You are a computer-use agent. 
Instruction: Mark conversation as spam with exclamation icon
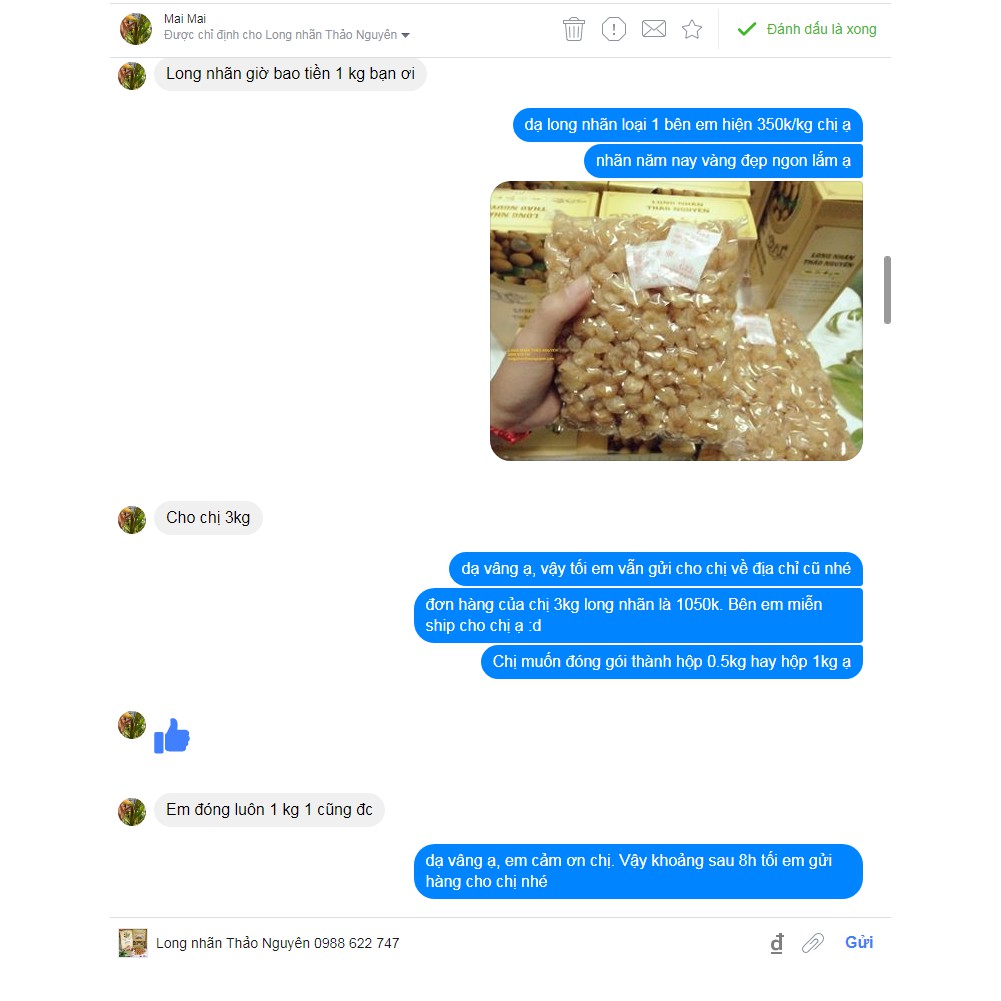[x=613, y=29]
